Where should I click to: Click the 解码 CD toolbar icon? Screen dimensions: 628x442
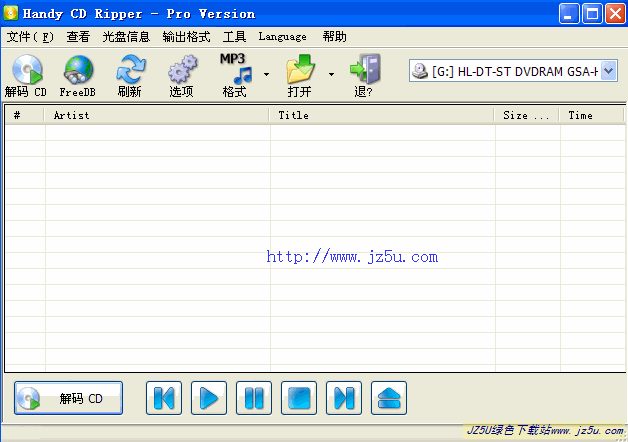point(26,75)
